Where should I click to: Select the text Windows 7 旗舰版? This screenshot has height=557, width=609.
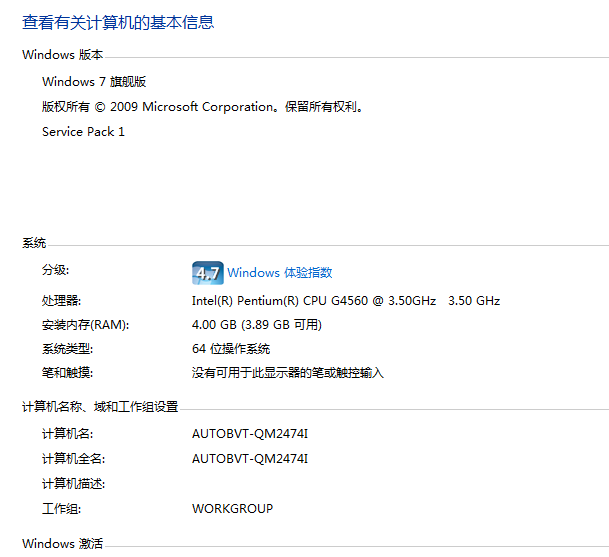[x=94, y=82]
